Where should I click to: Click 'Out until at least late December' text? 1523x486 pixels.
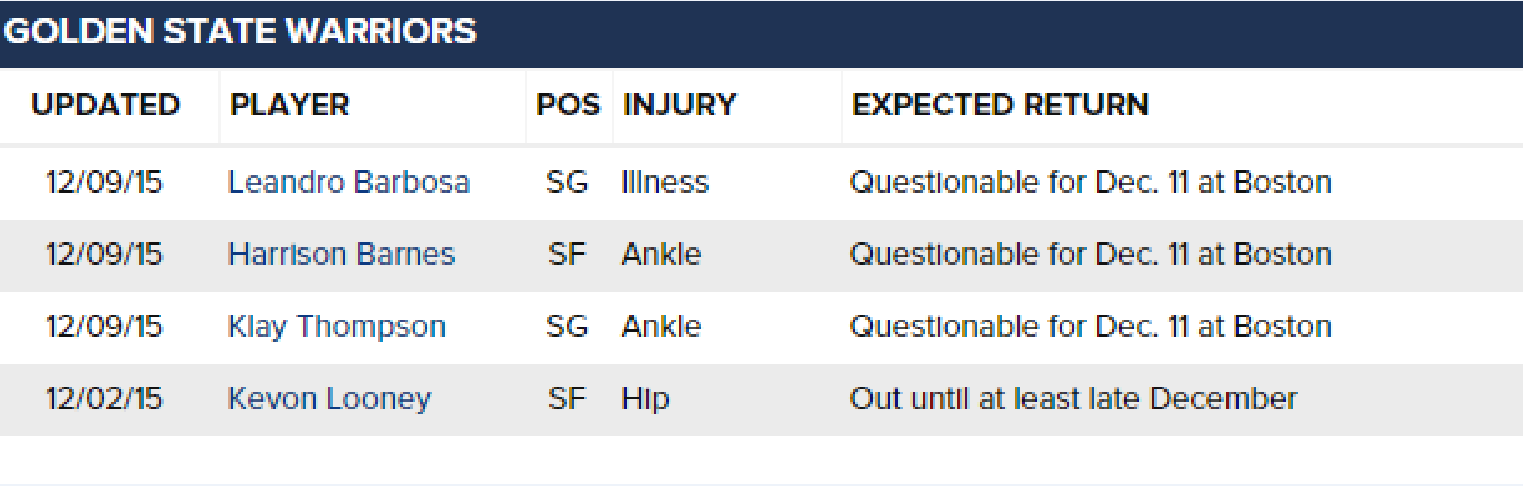pyautogui.click(x=1073, y=400)
